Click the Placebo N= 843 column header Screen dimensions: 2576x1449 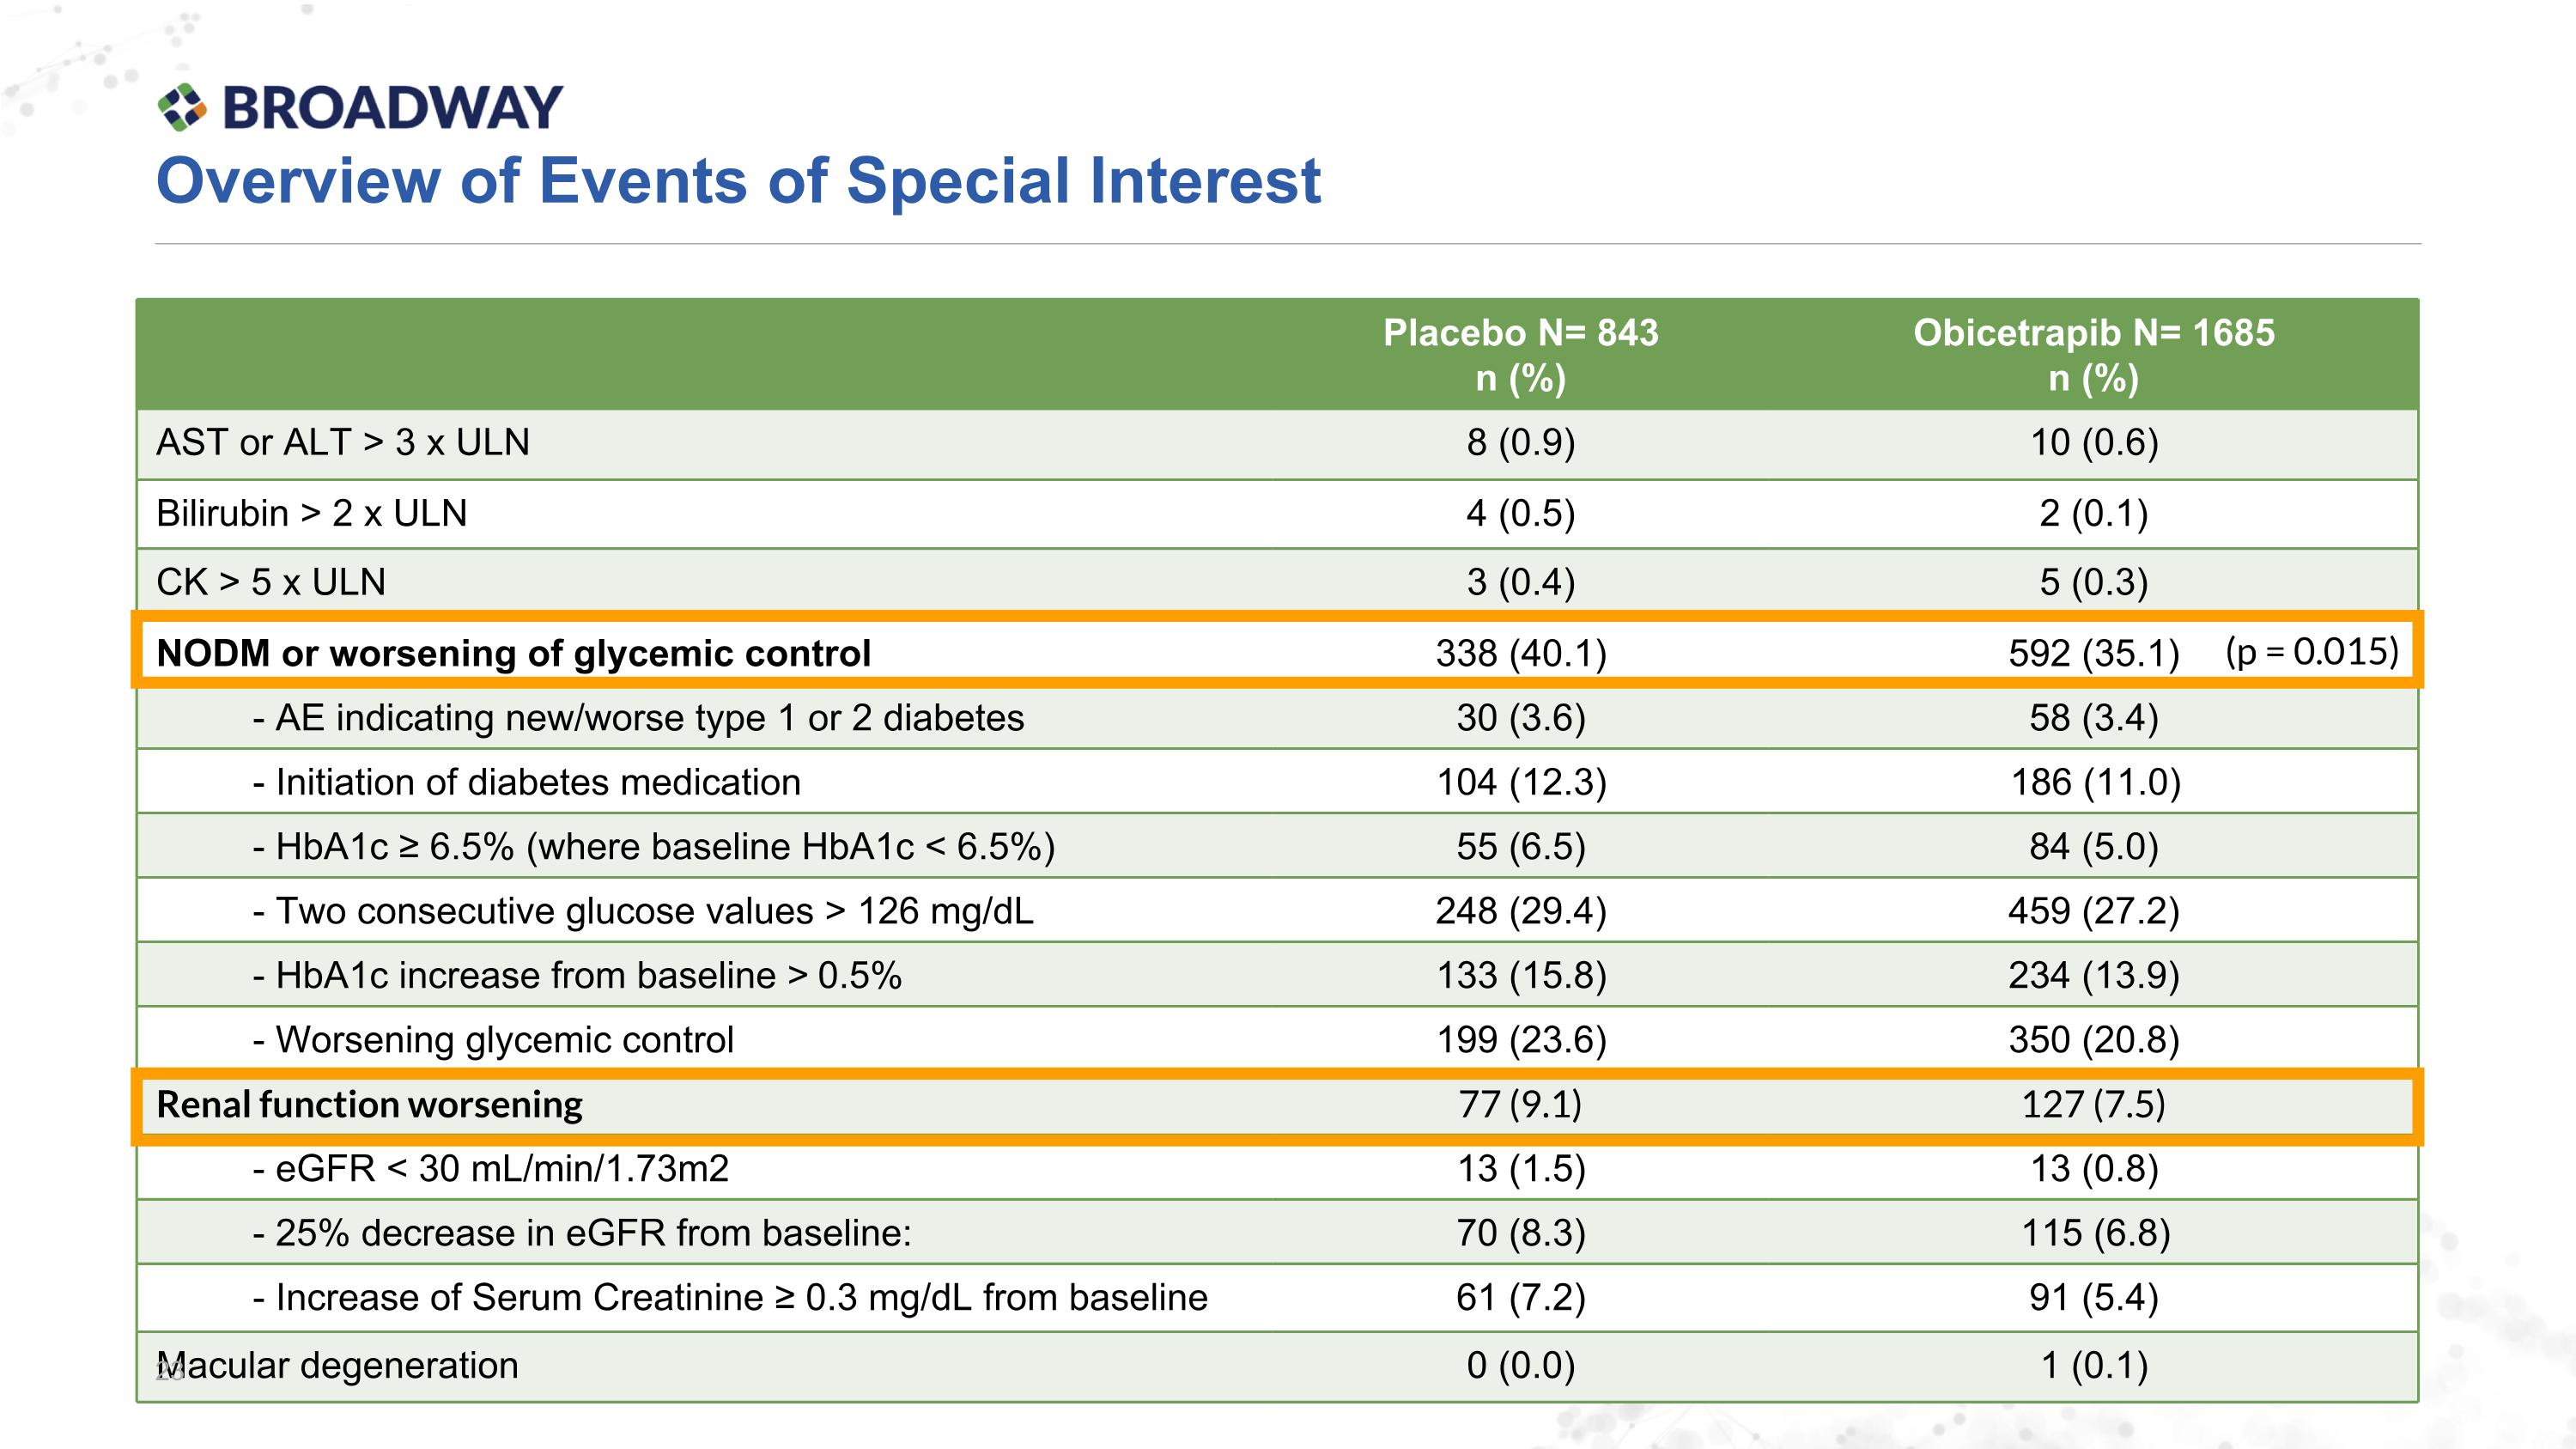1520,354
